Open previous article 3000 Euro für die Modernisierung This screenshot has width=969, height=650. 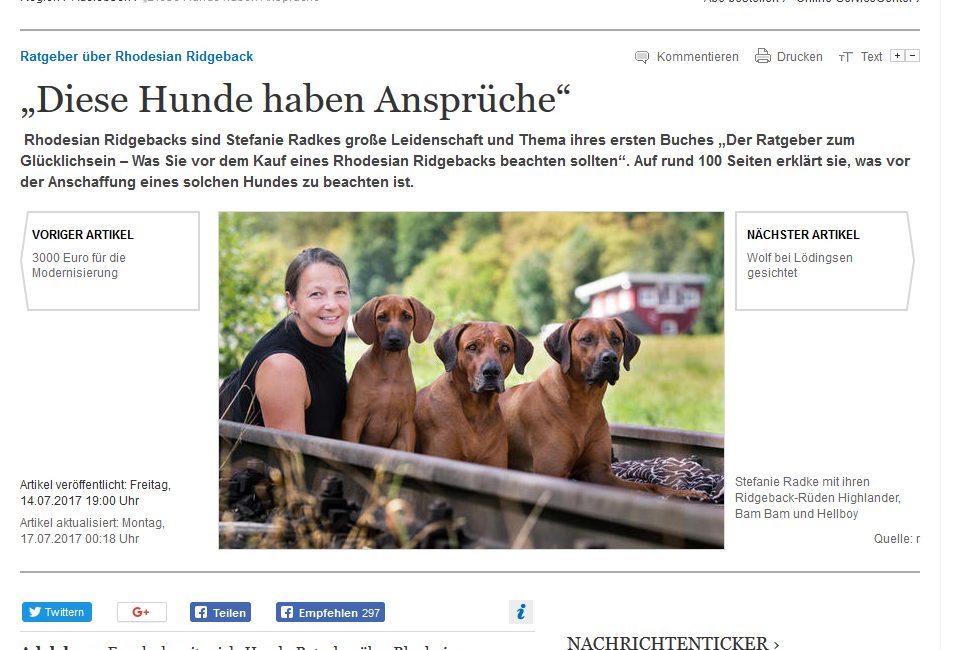78,265
